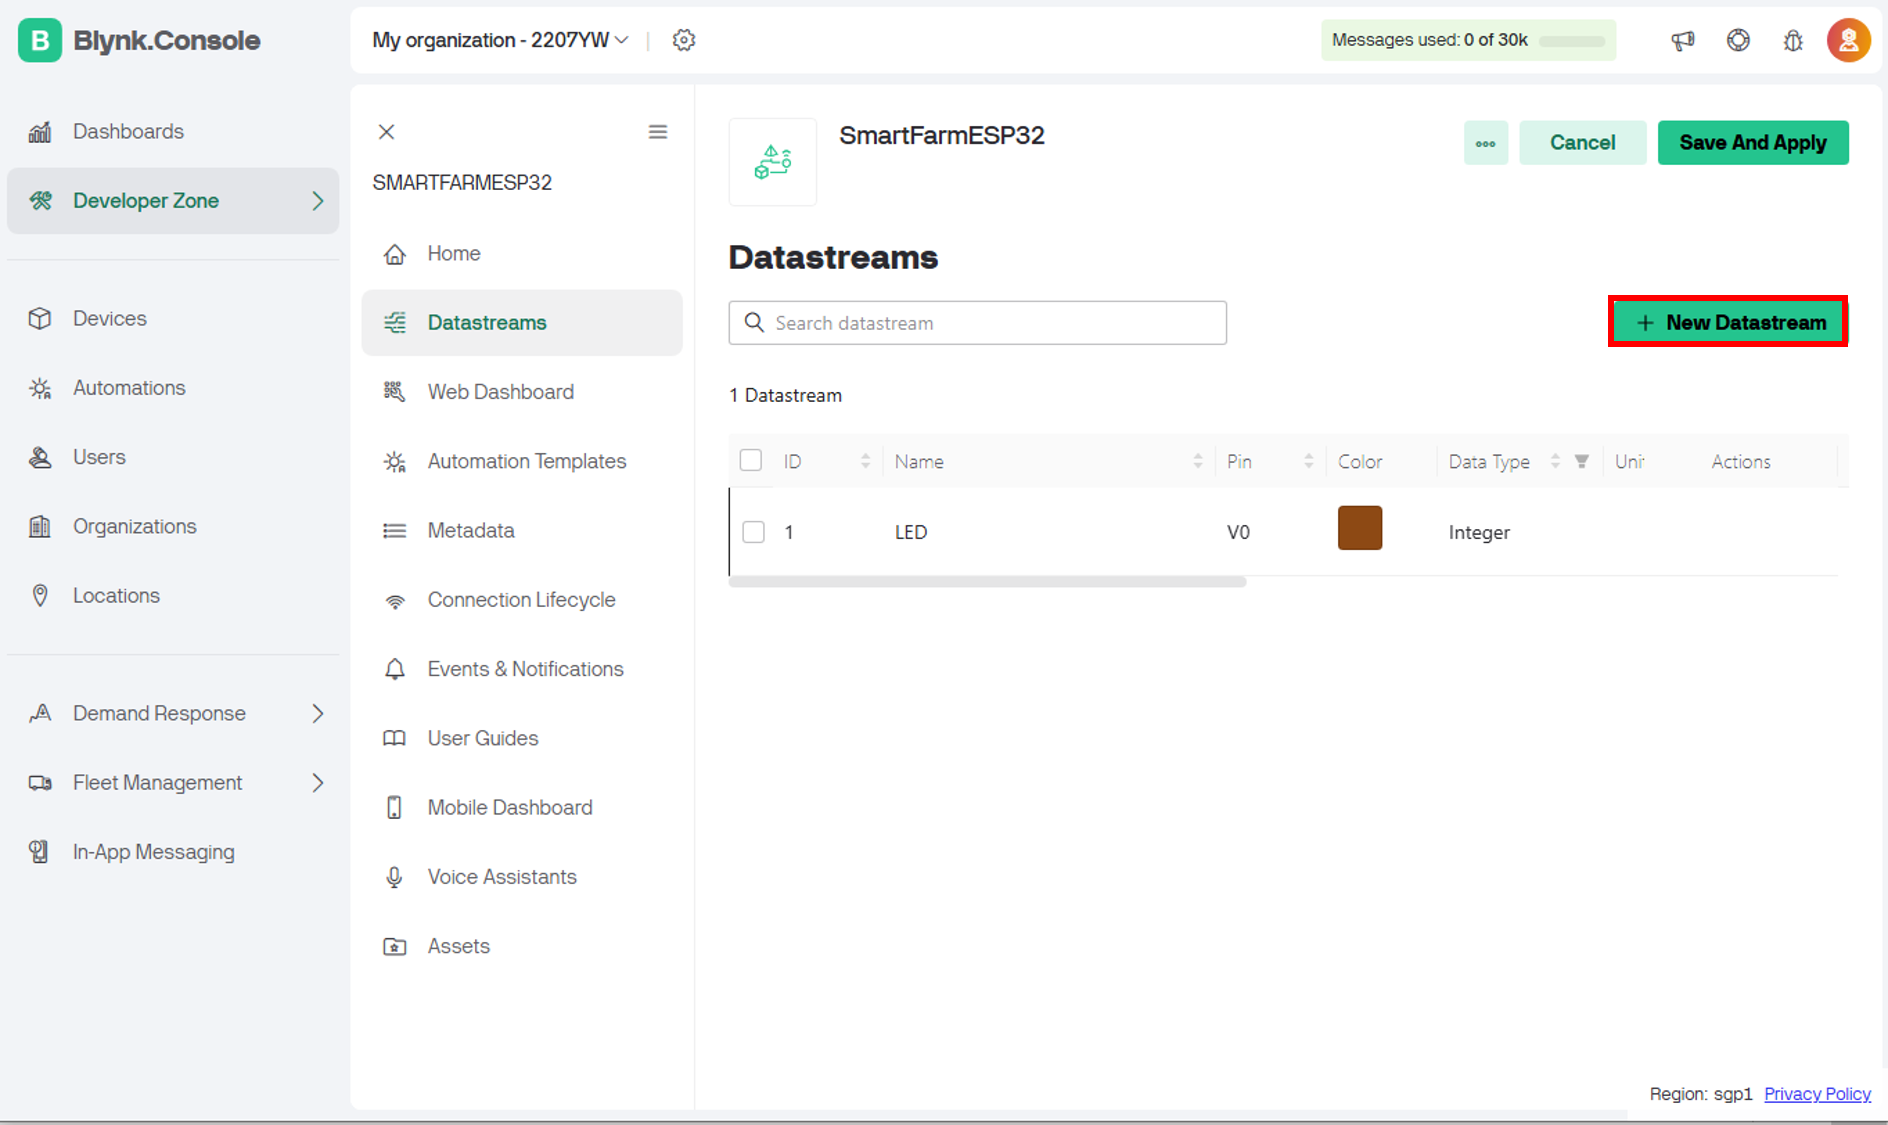Click the SMARTFARMESP32 panel title
Image resolution: width=1888 pixels, height=1125 pixels.
462,183
